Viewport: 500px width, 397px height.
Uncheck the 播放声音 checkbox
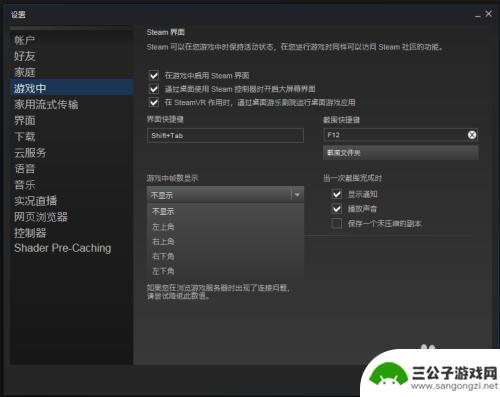point(337,209)
